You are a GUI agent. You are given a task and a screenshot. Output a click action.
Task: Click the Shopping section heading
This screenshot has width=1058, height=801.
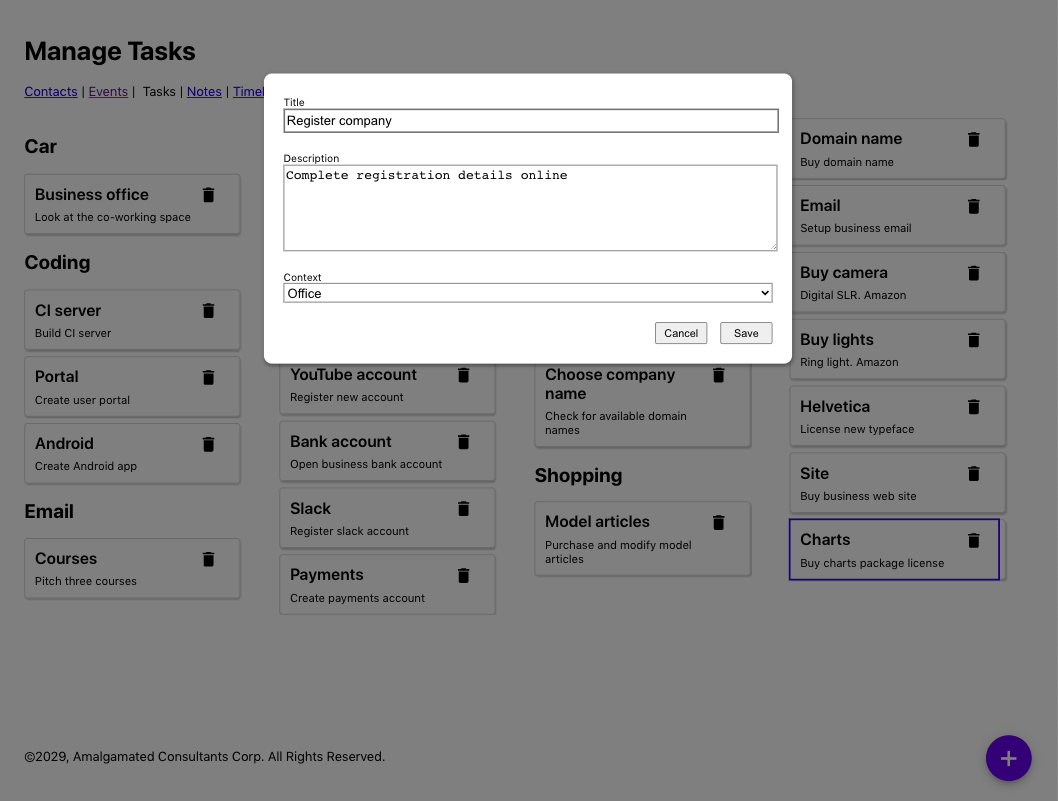click(578, 476)
